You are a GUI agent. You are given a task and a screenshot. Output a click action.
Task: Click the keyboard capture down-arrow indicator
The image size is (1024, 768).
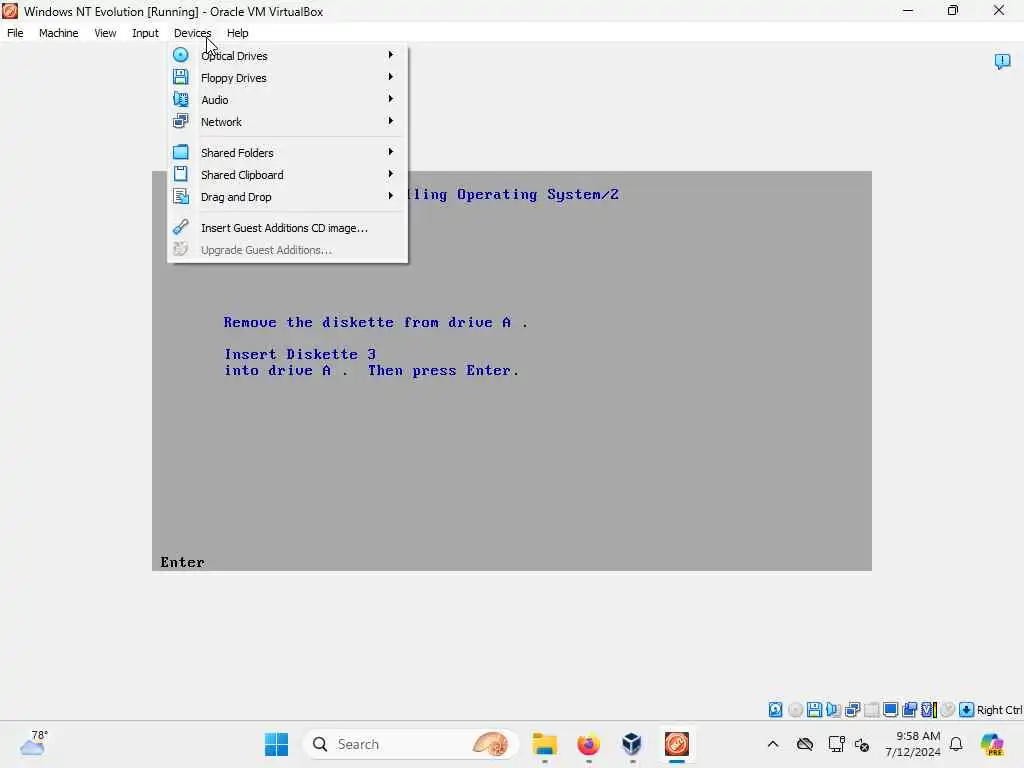[x=967, y=710]
